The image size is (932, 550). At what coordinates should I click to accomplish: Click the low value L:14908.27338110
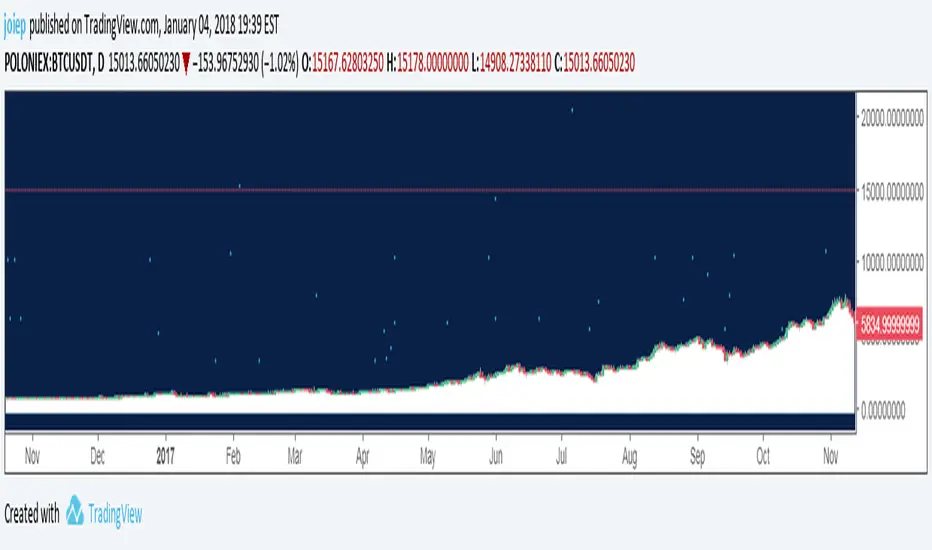(511, 62)
